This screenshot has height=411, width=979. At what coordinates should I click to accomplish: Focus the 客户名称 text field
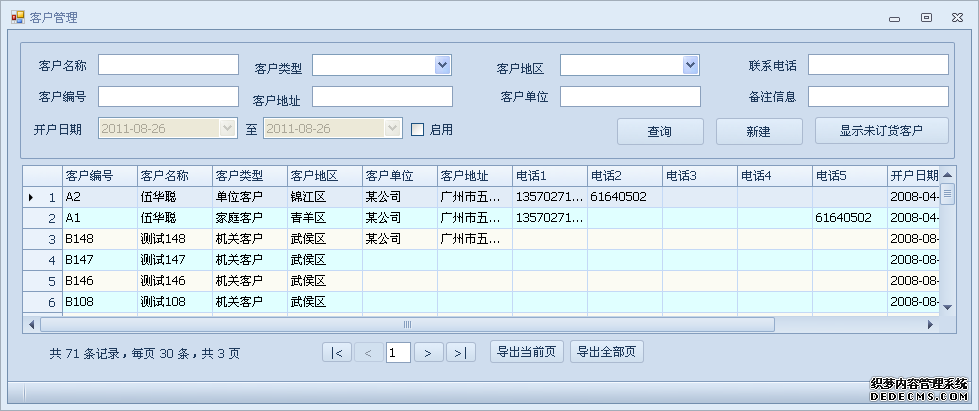coord(167,65)
